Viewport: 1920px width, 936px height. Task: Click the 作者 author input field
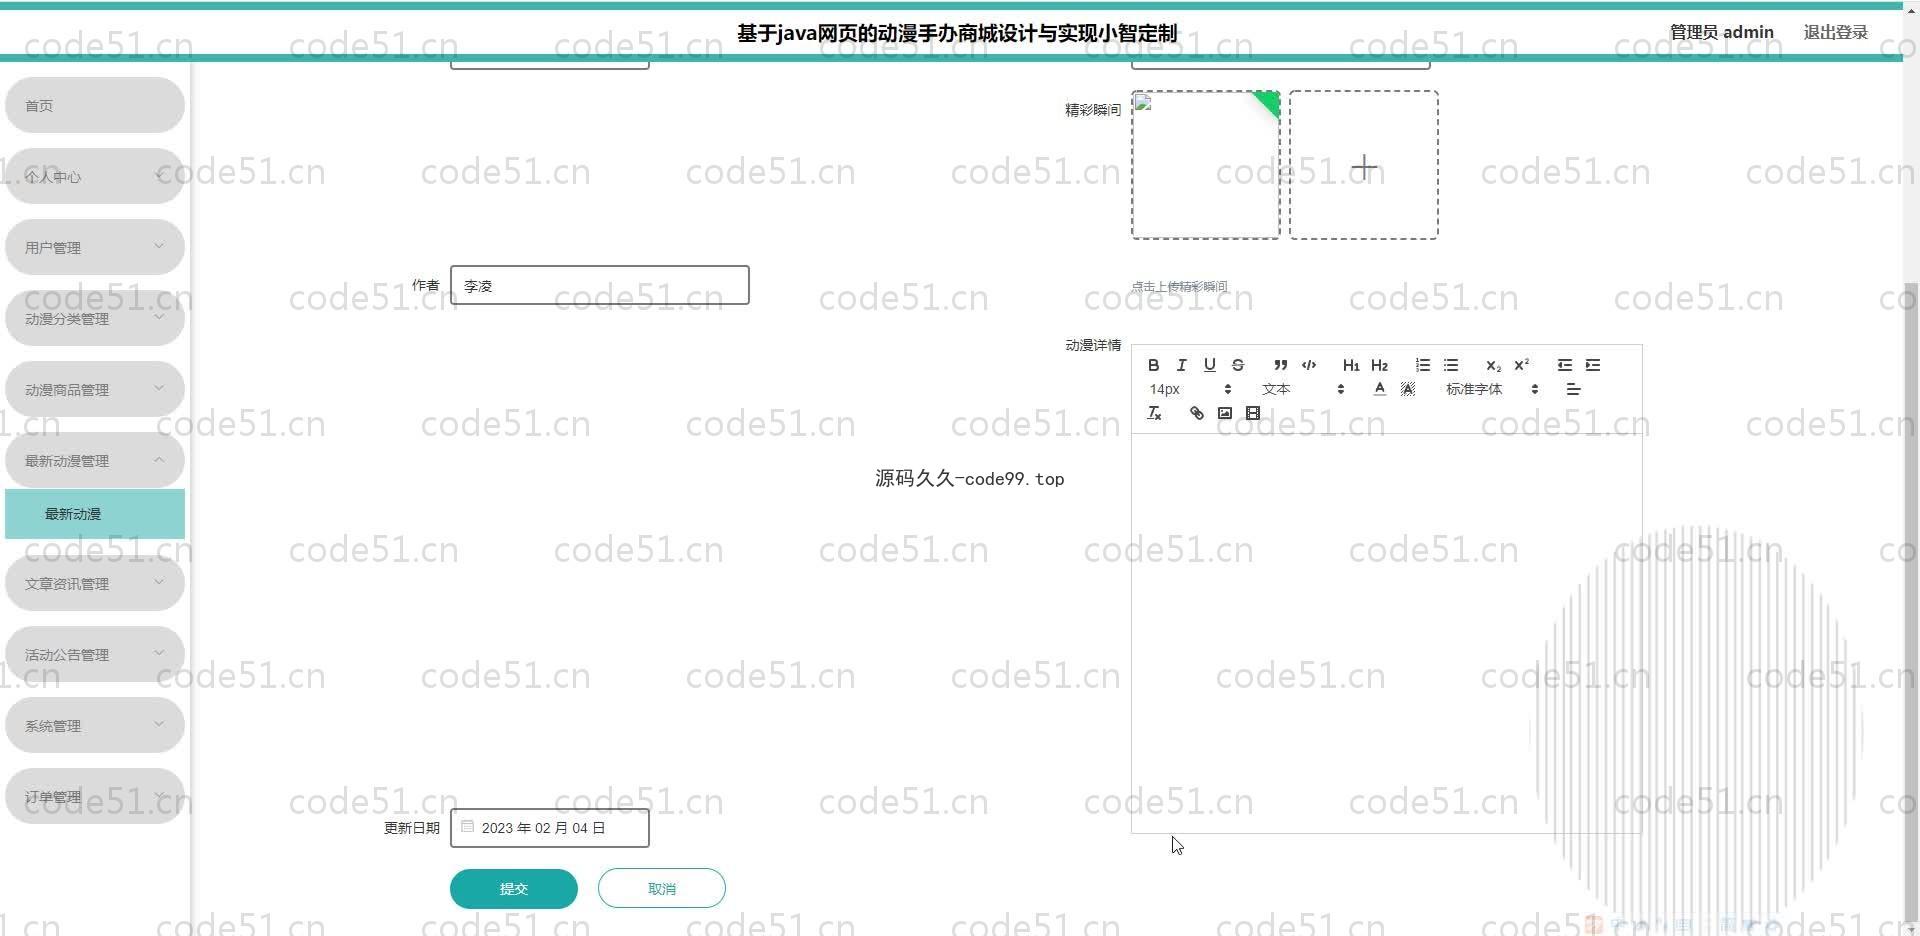point(600,285)
